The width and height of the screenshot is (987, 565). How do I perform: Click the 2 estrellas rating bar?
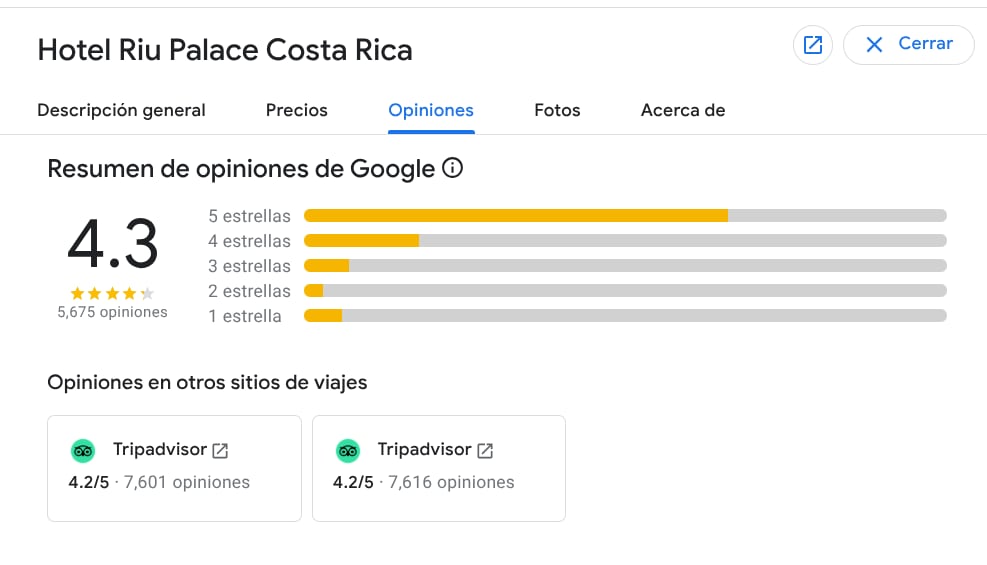[x=624, y=291]
